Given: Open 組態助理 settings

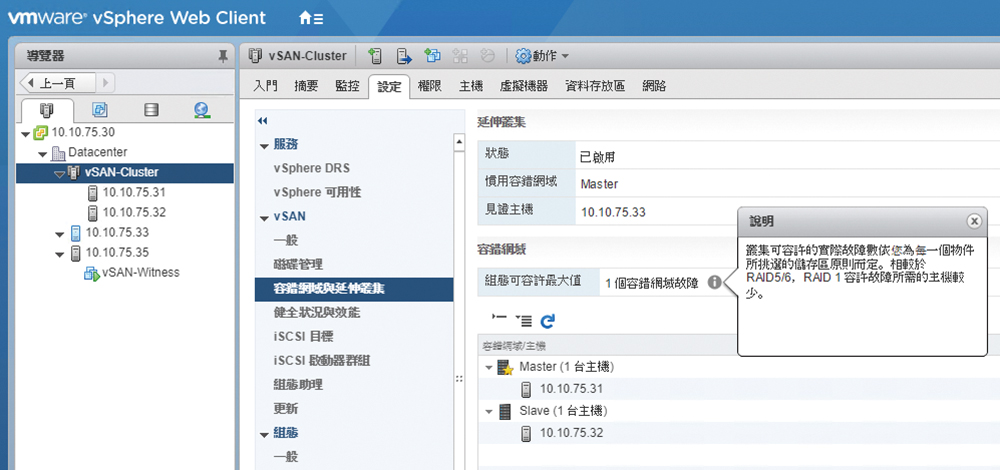Looking at the screenshot, I should coord(298,385).
